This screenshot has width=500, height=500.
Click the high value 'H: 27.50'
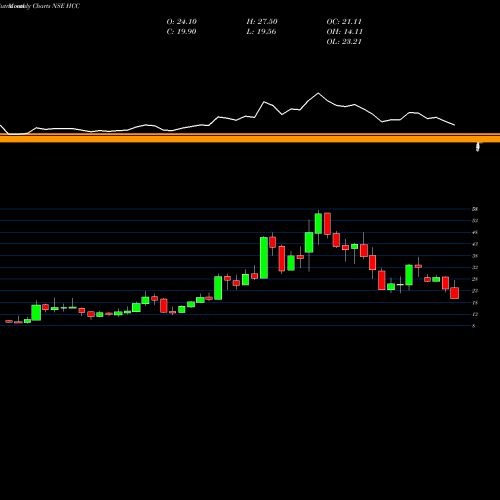tap(262, 22)
